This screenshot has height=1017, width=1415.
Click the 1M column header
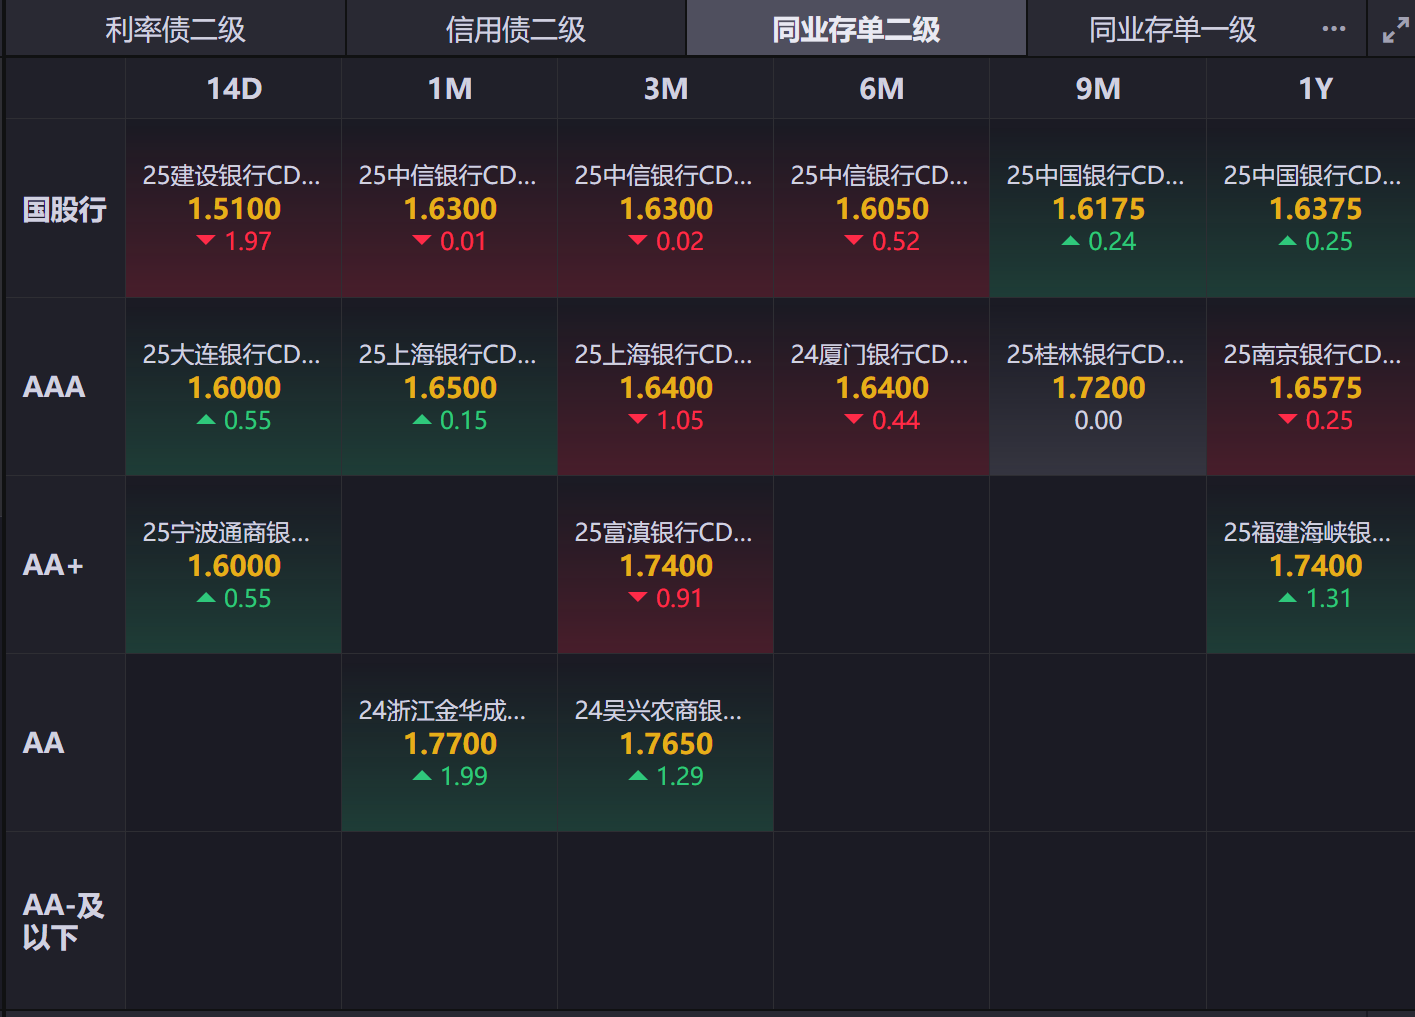(x=450, y=89)
